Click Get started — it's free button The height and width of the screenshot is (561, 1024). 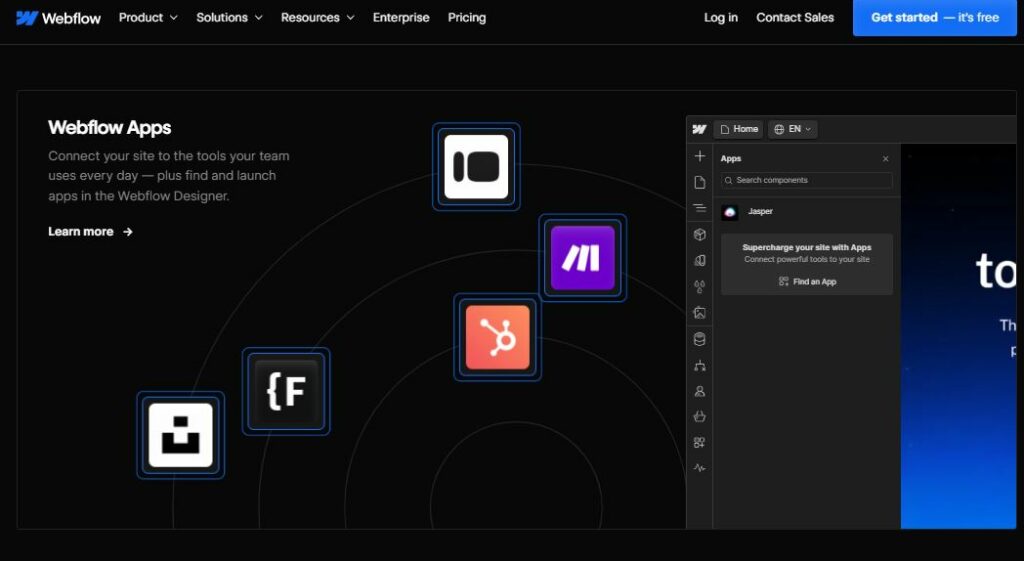point(935,18)
